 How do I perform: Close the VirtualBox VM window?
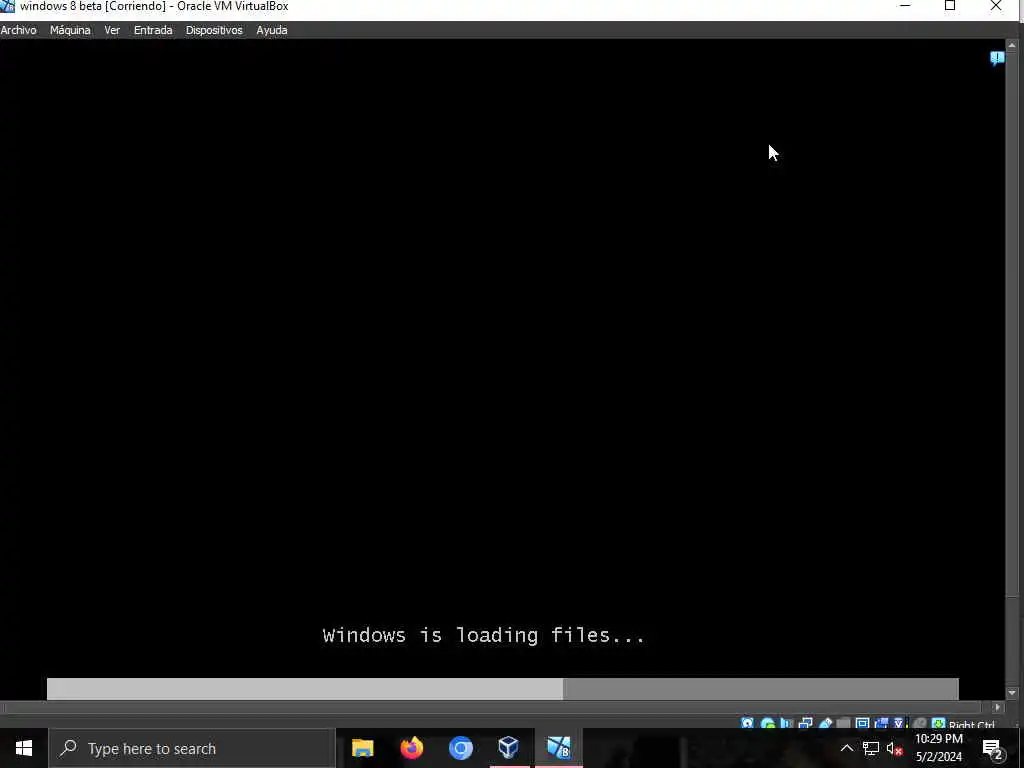coord(996,6)
